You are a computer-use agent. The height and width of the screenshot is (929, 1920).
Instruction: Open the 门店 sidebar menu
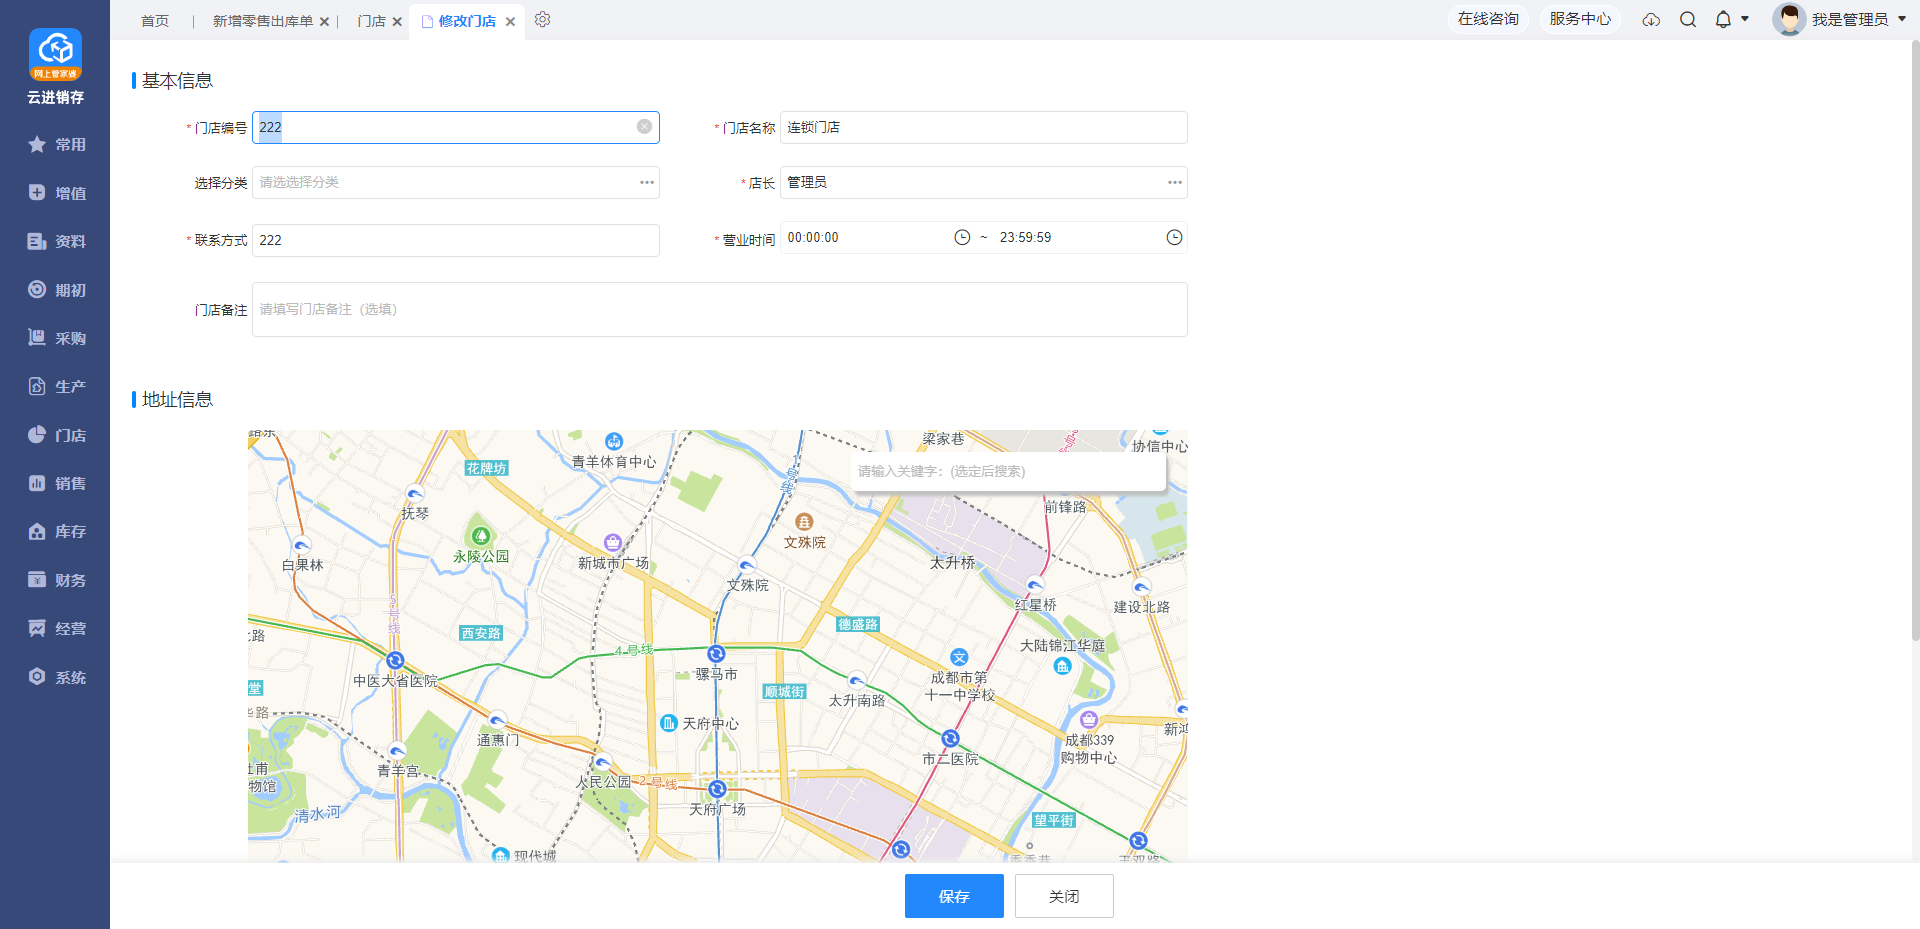click(x=55, y=435)
